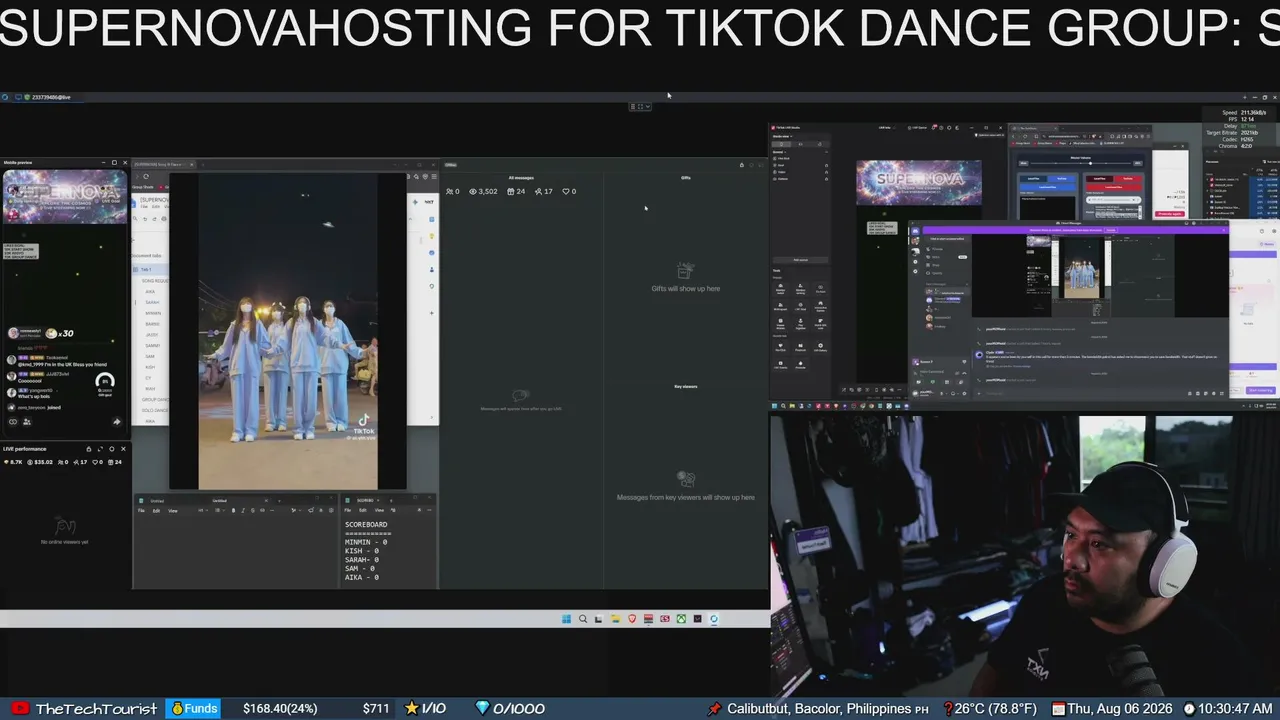Open View menu in the Untitled Notepad
Image resolution: width=1280 pixels, height=720 pixels.
(172, 510)
